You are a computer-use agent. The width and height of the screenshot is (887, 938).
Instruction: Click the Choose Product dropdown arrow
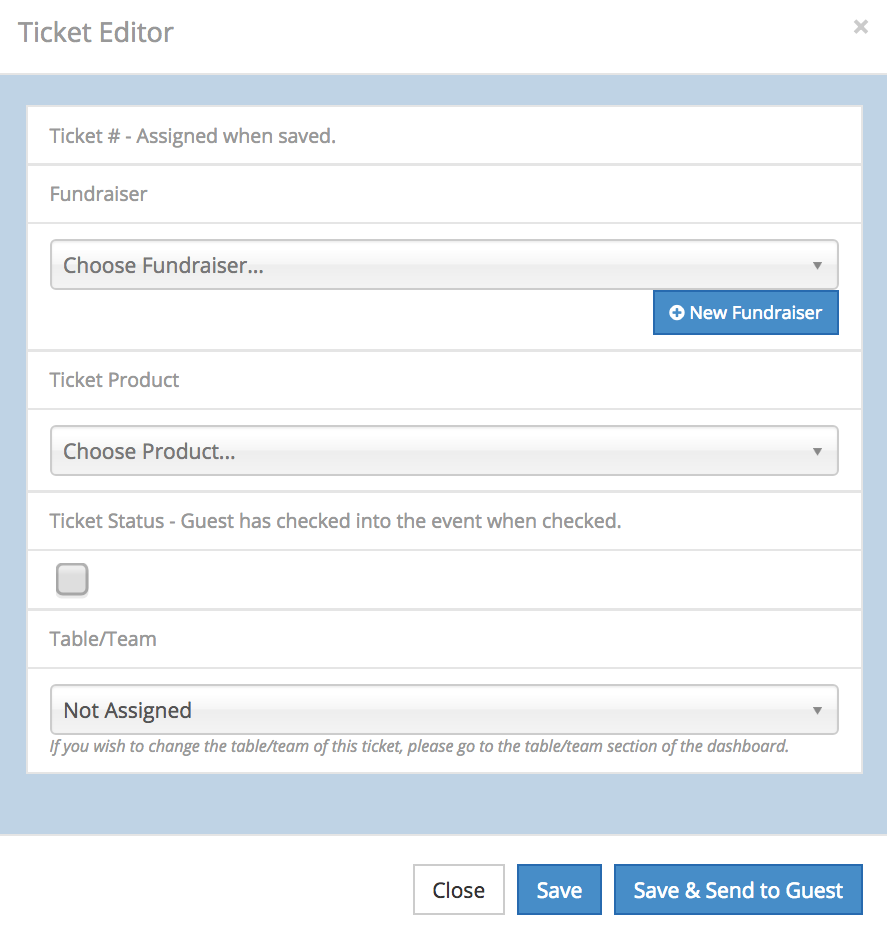(817, 452)
